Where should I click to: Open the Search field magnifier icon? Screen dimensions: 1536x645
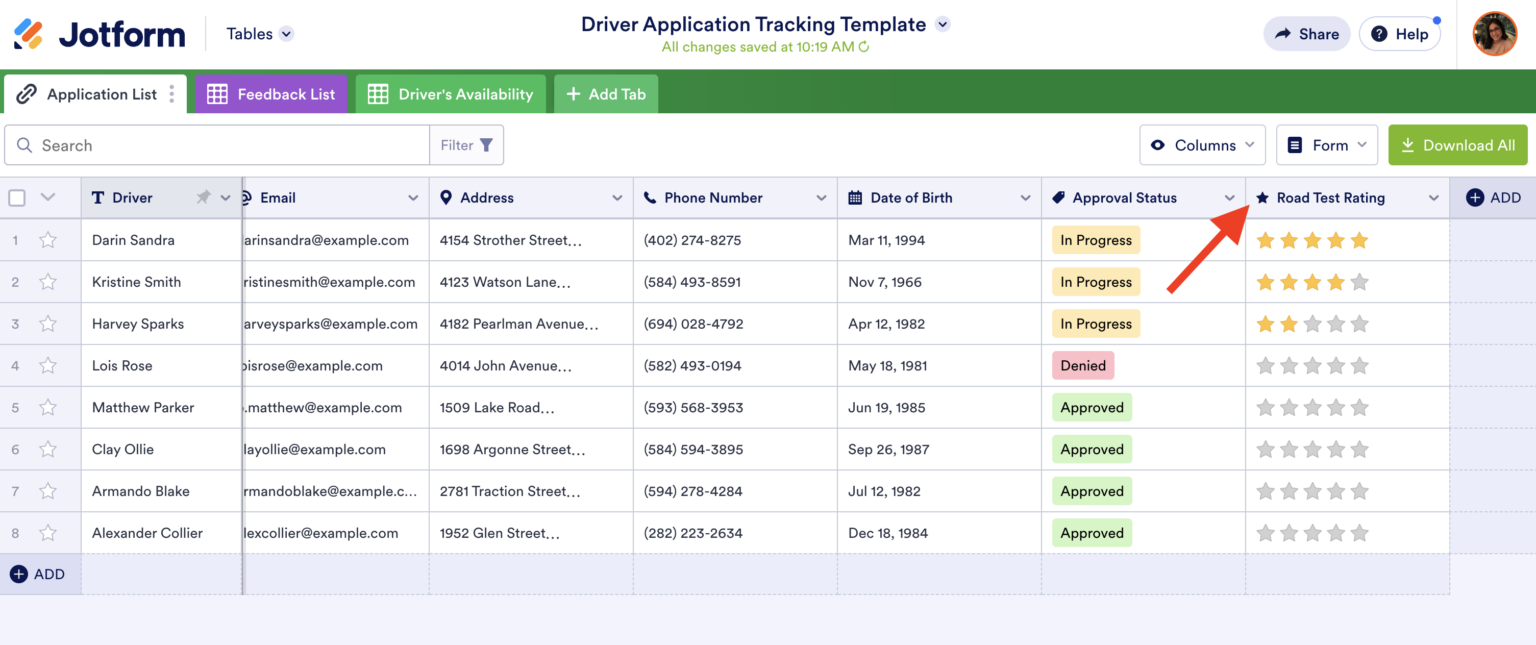pyautogui.click(x=25, y=145)
